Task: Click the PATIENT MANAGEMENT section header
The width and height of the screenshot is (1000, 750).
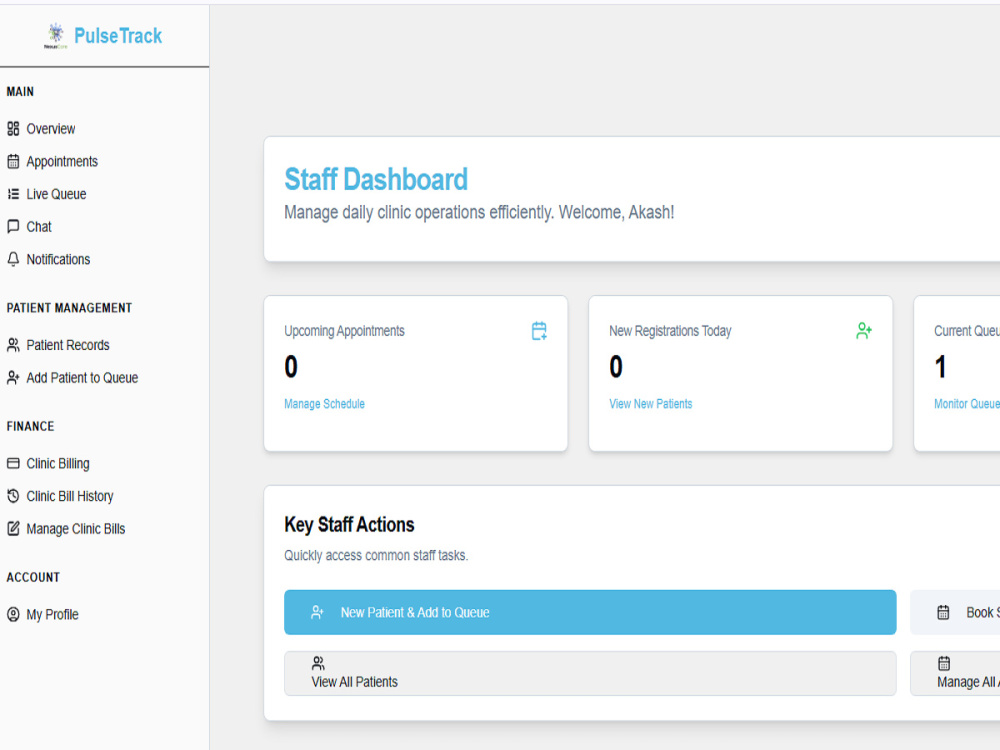Action: (70, 308)
